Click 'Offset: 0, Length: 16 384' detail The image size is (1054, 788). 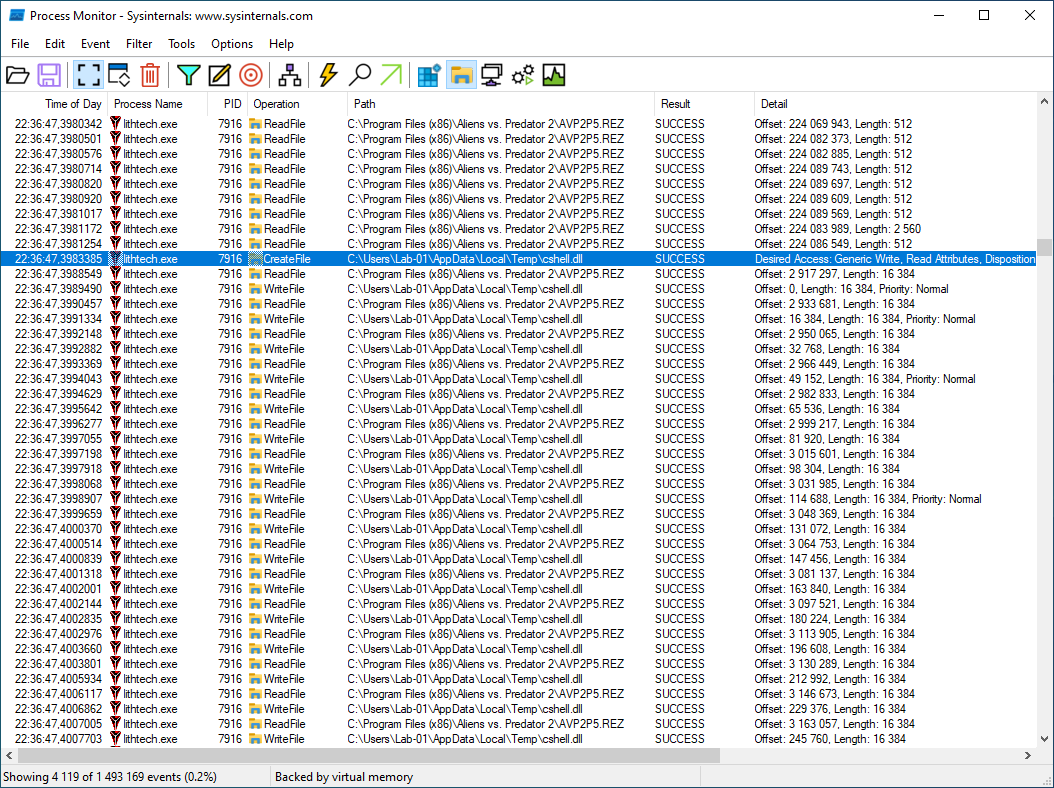851,289
